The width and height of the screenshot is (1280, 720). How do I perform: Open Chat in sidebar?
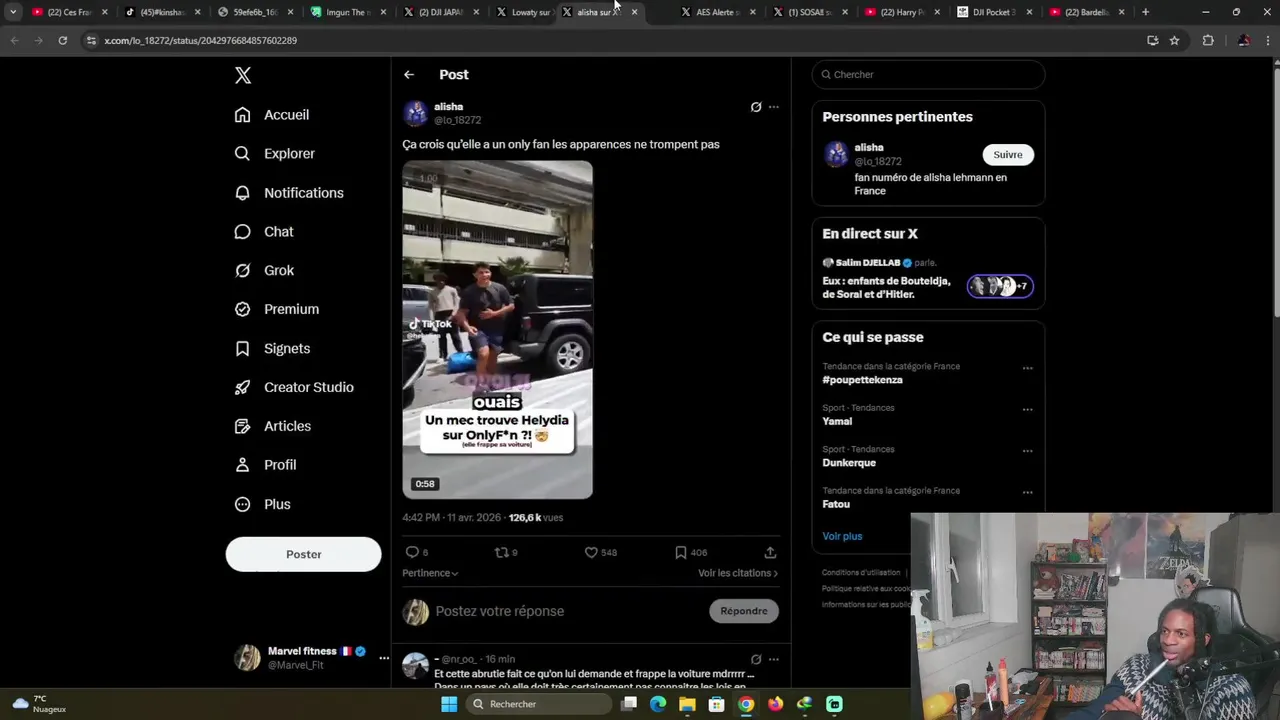pyautogui.click(x=264, y=232)
